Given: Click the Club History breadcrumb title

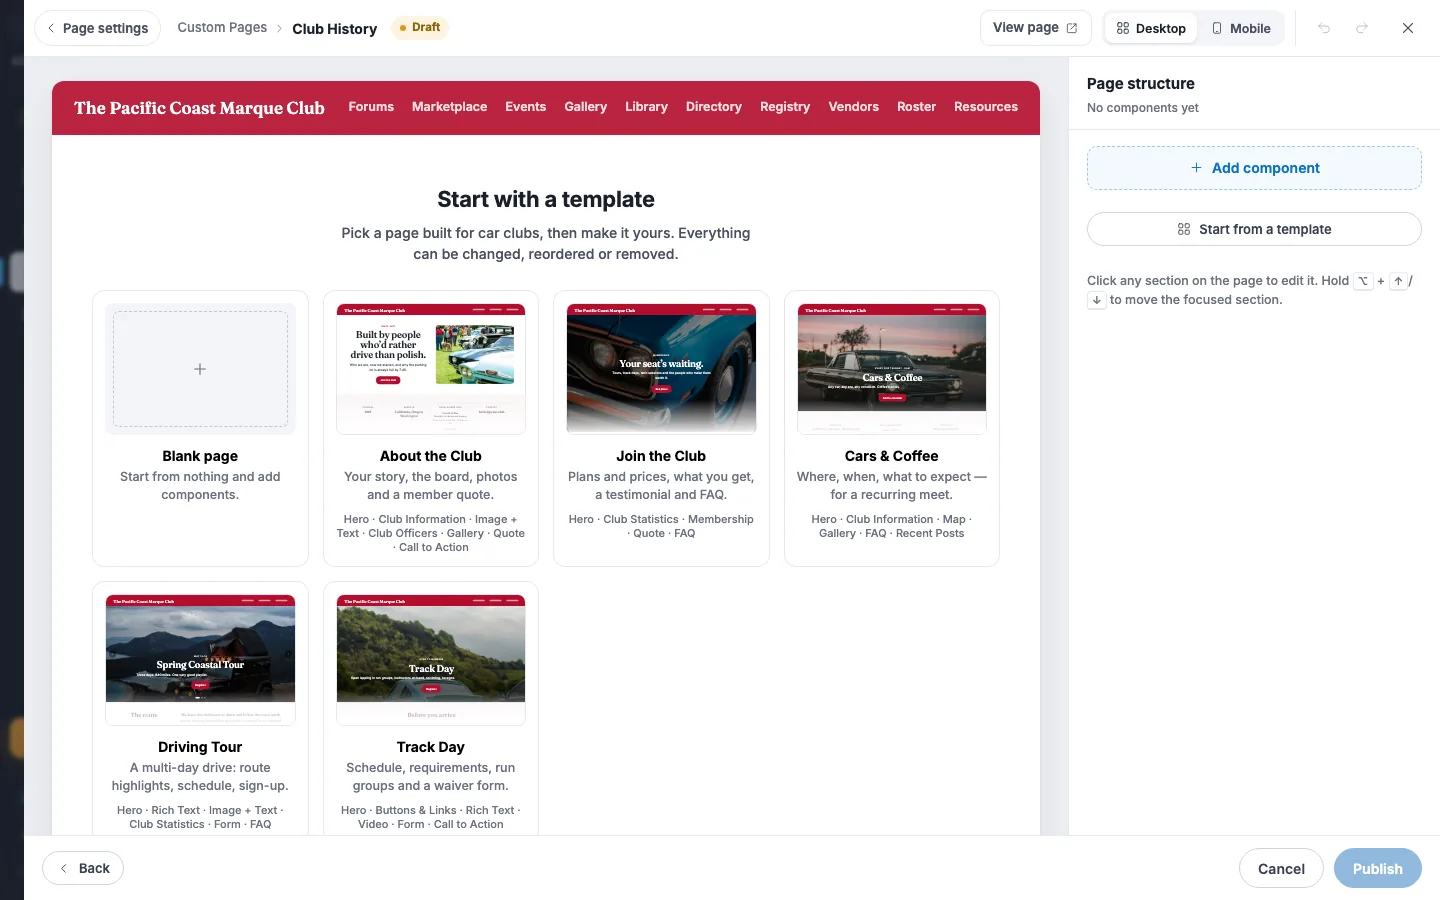Looking at the screenshot, I should point(334,29).
